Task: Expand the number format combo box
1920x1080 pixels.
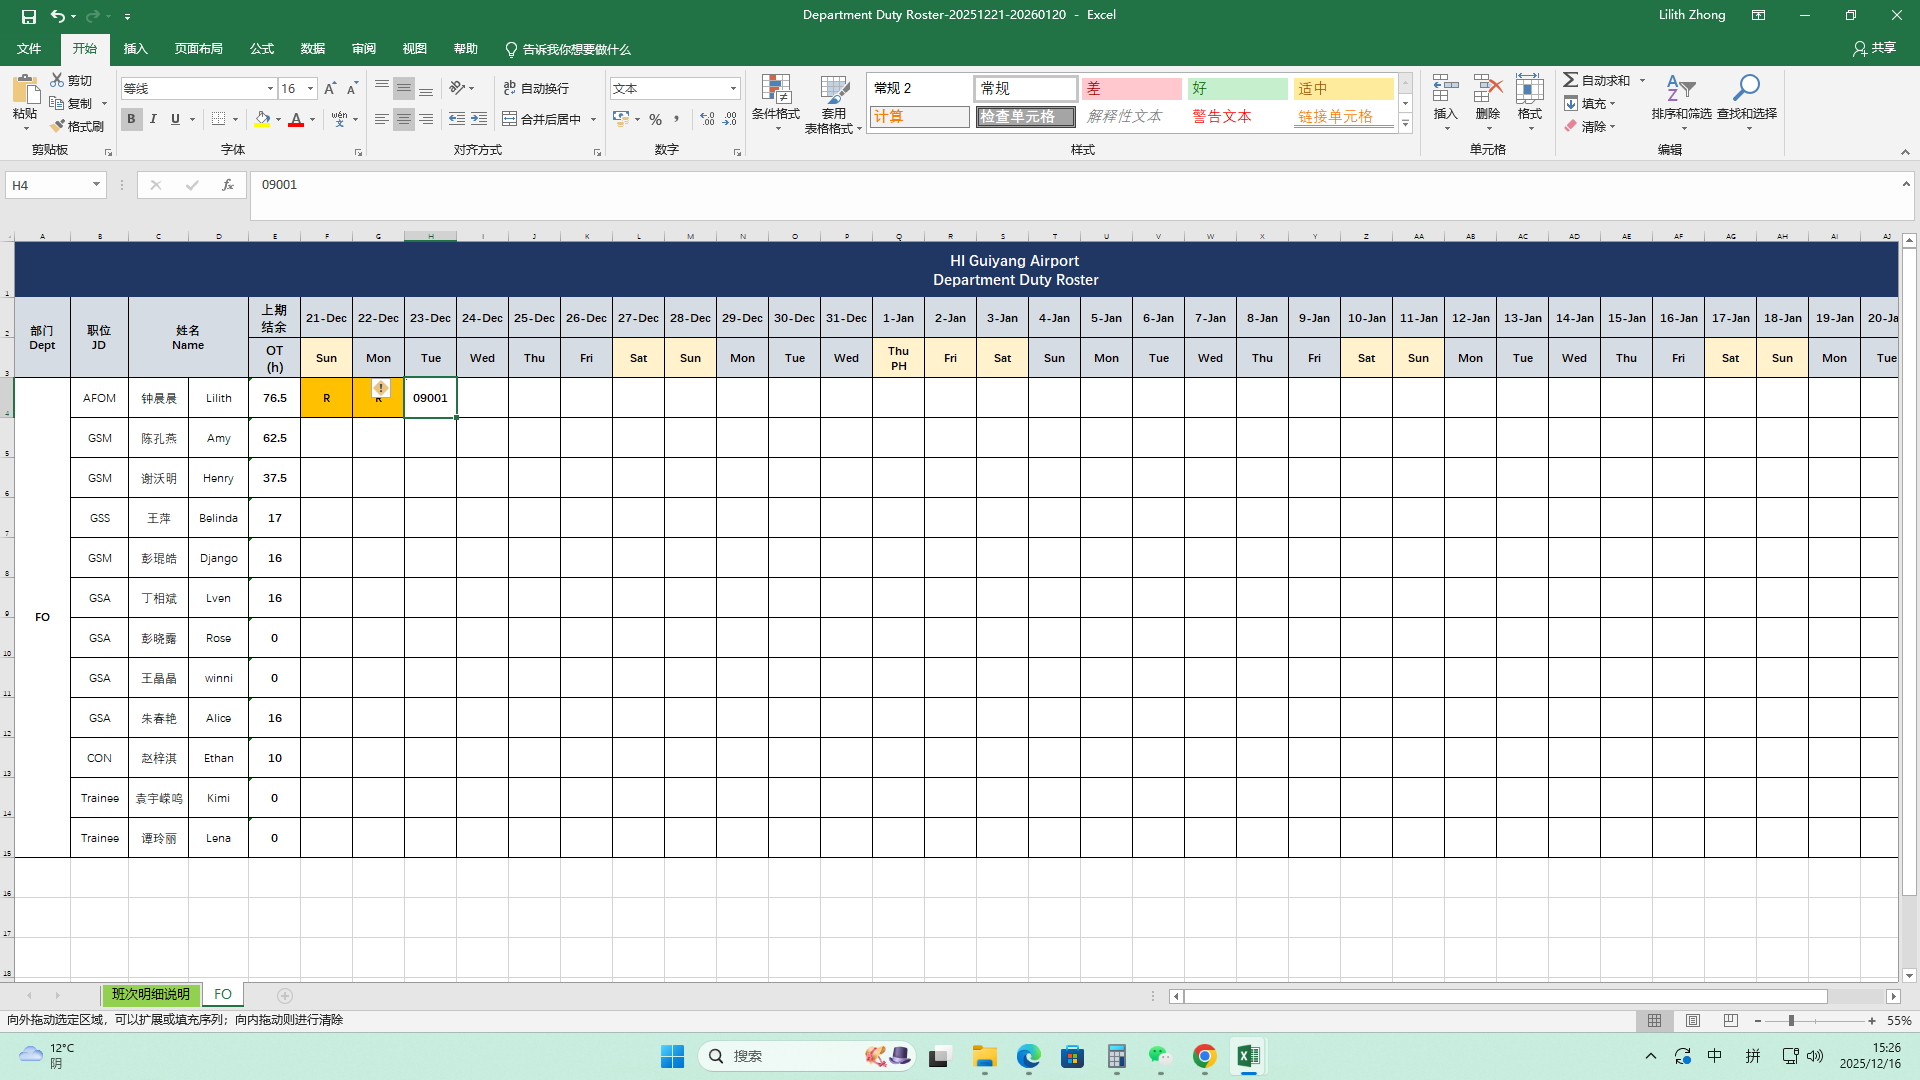Action: click(x=733, y=89)
